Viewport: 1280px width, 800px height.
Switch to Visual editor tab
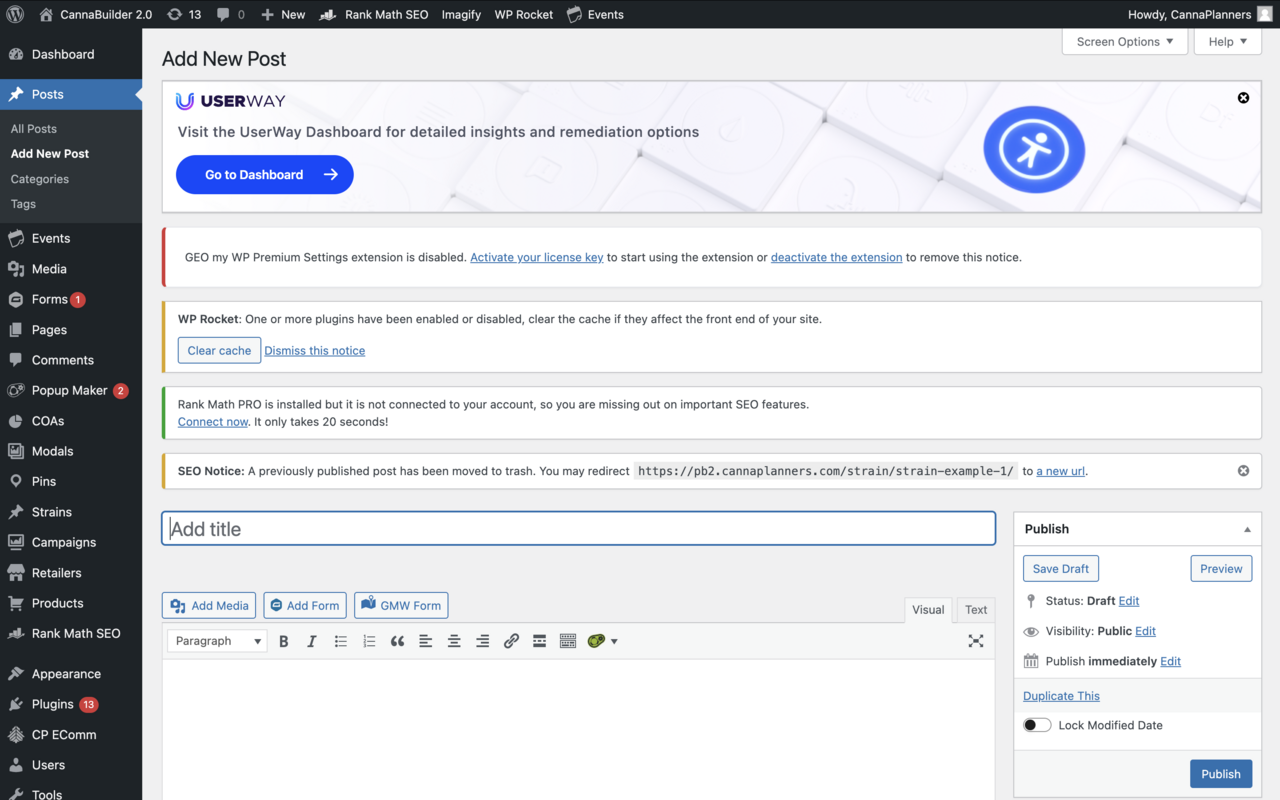(x=928, y=610)
